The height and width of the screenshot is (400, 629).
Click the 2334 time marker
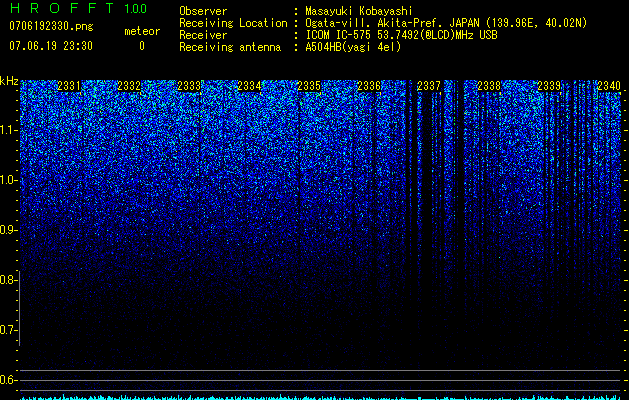tap(249, 86)
